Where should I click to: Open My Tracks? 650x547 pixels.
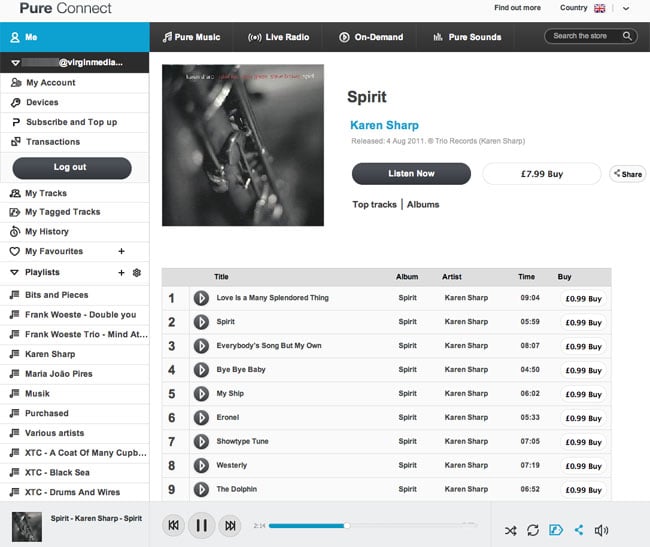pyautogui.click(x=75, y=193)
